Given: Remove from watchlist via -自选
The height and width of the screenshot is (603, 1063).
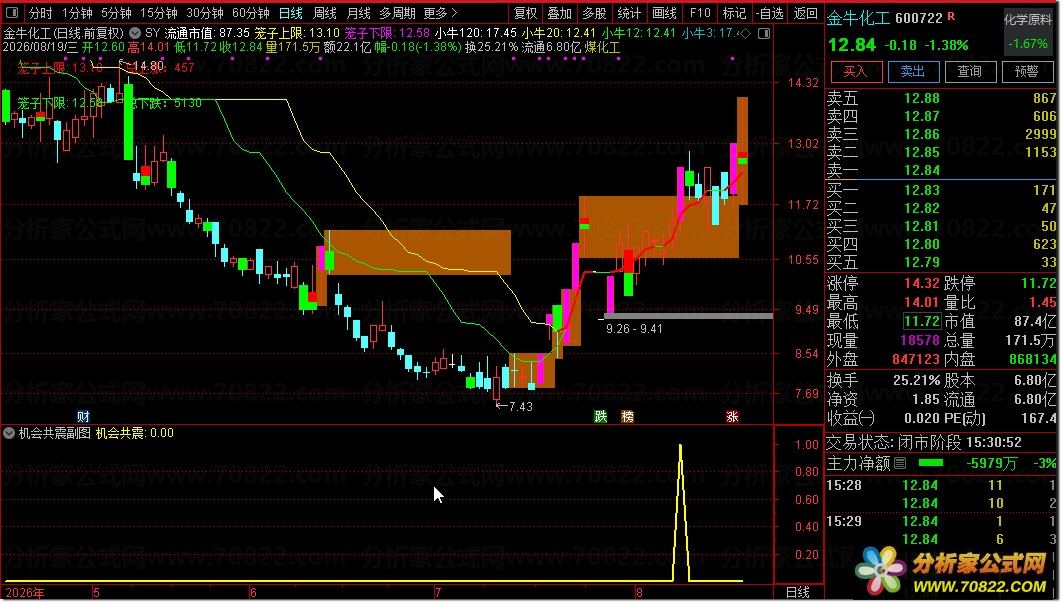Looking at the screenshot, I should coord(770,13).
